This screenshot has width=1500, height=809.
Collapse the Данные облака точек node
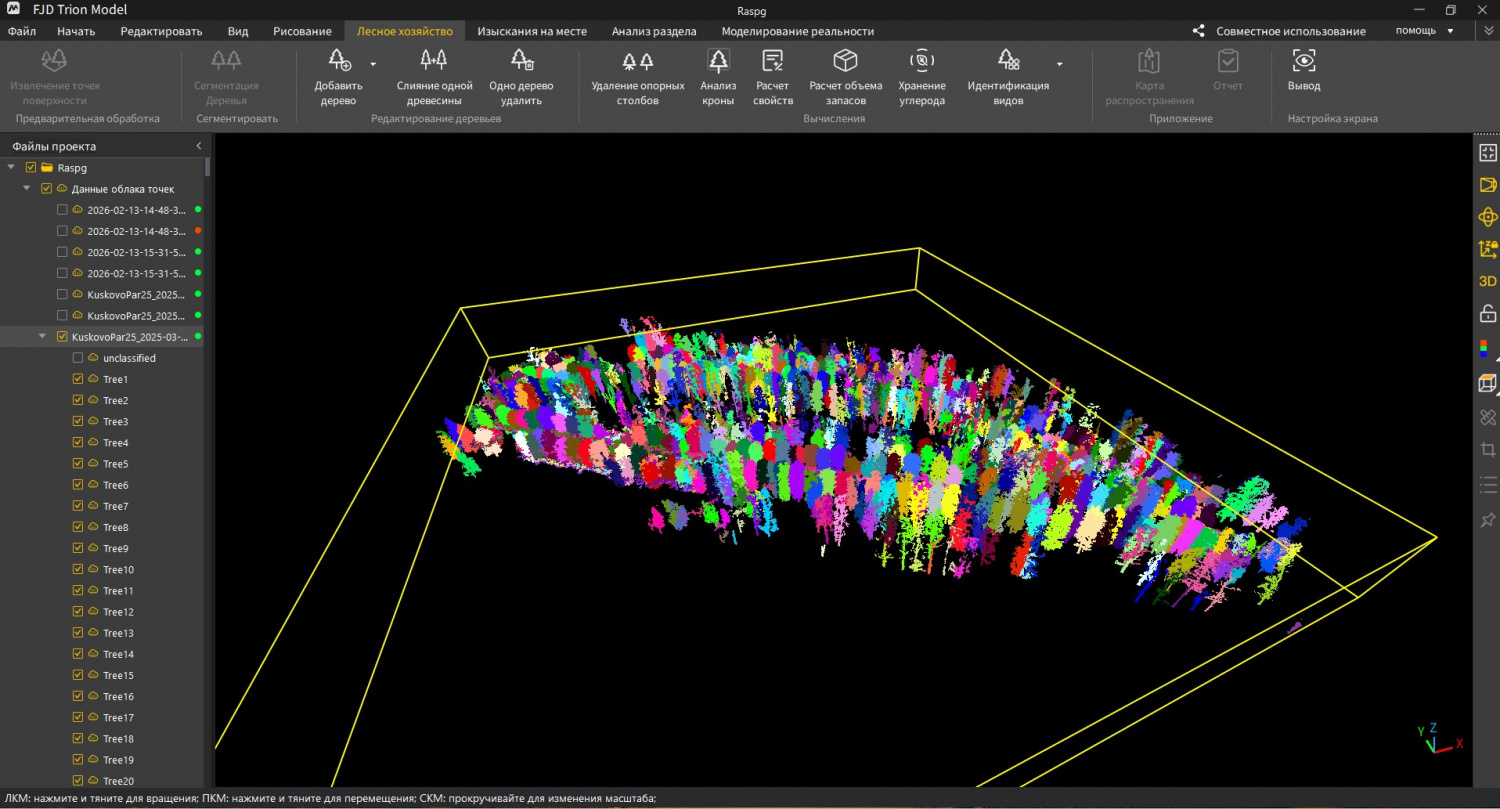pyautogui.click(x=27, y=189)
